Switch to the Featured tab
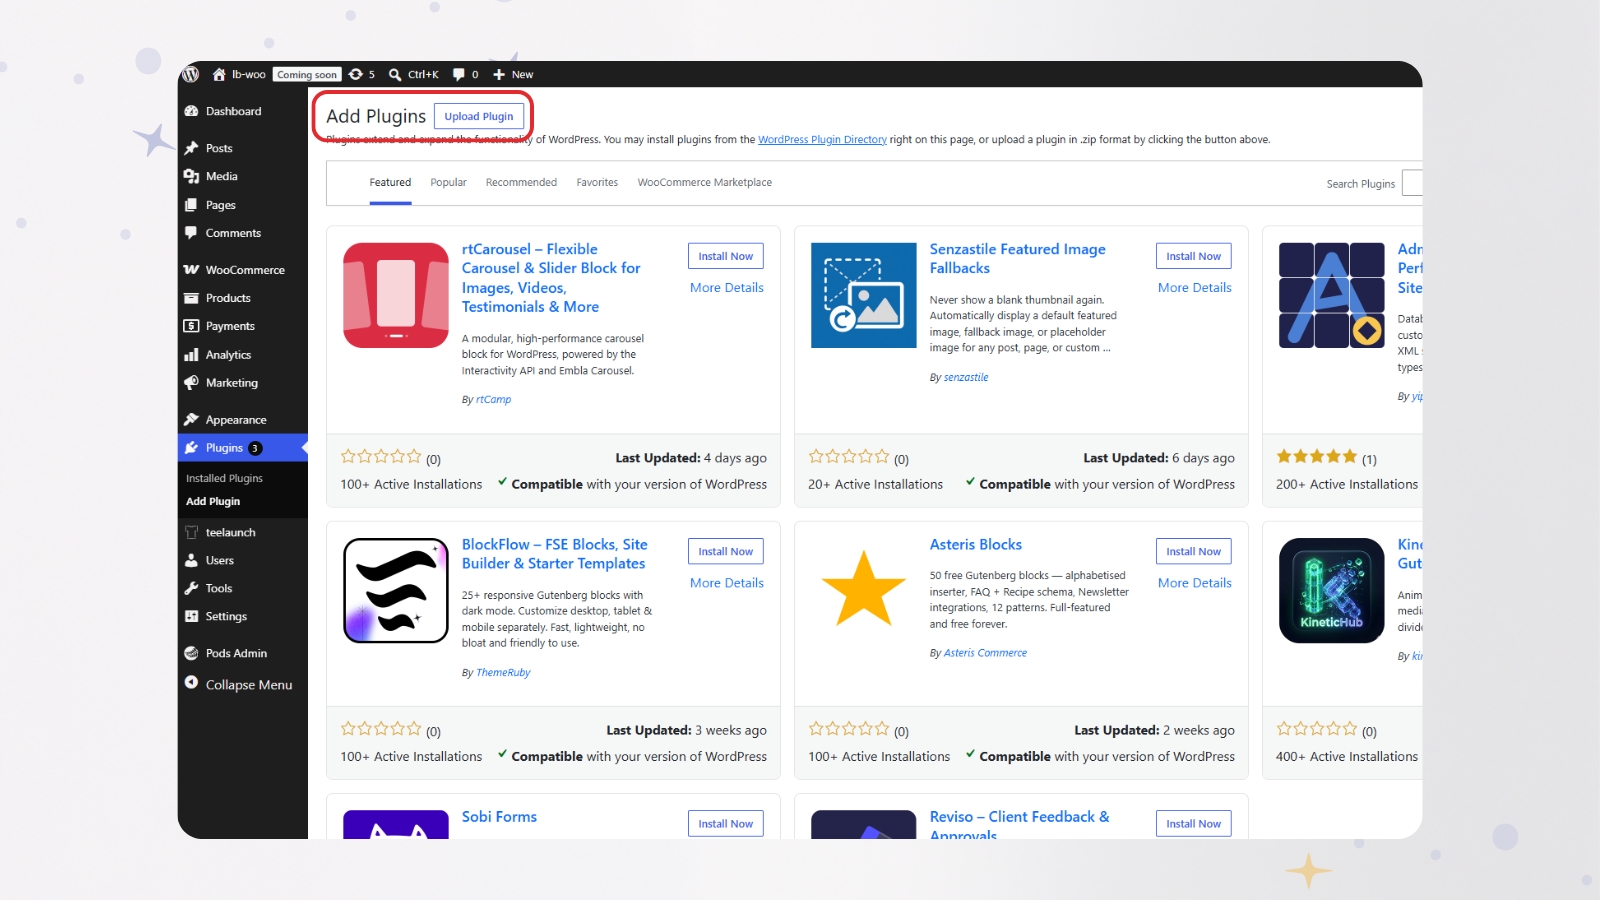This screenshot has height=900, width=1600. (x=390, y=183)
